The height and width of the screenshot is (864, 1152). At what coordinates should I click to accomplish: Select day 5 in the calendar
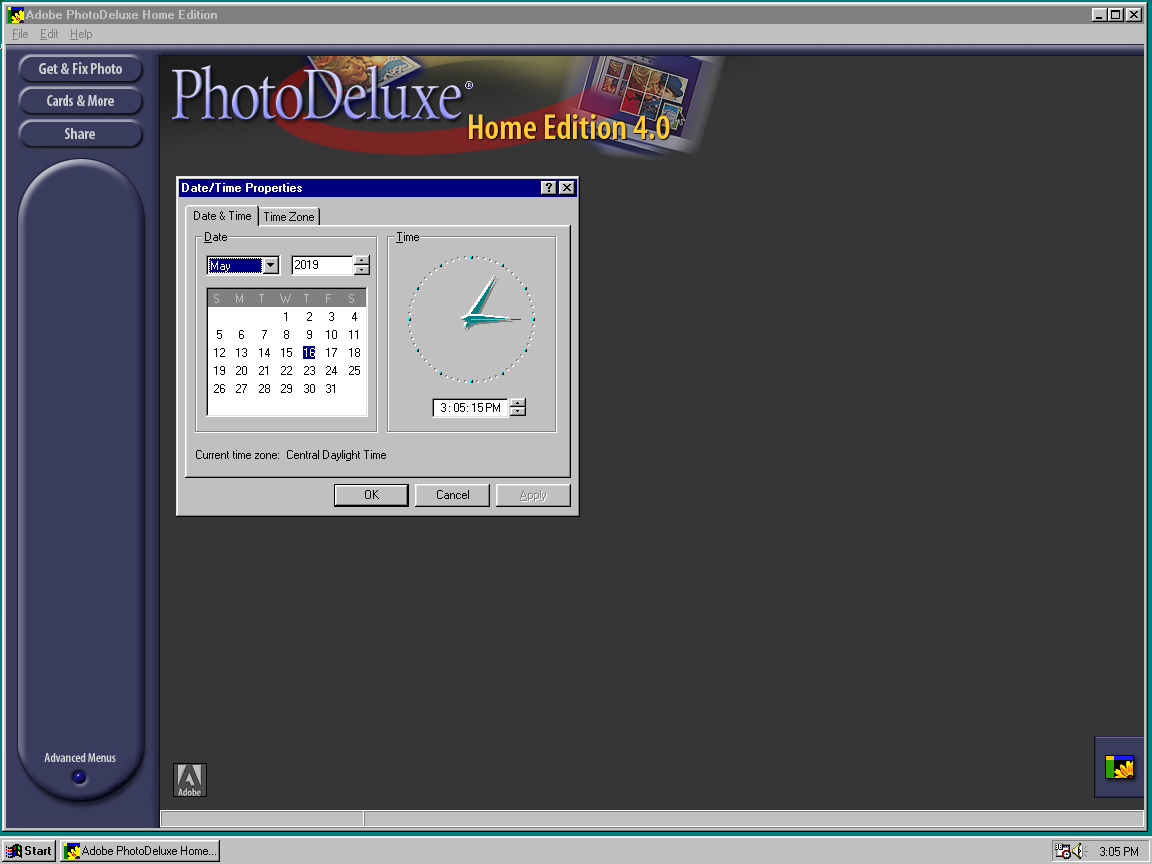(219, 334)
